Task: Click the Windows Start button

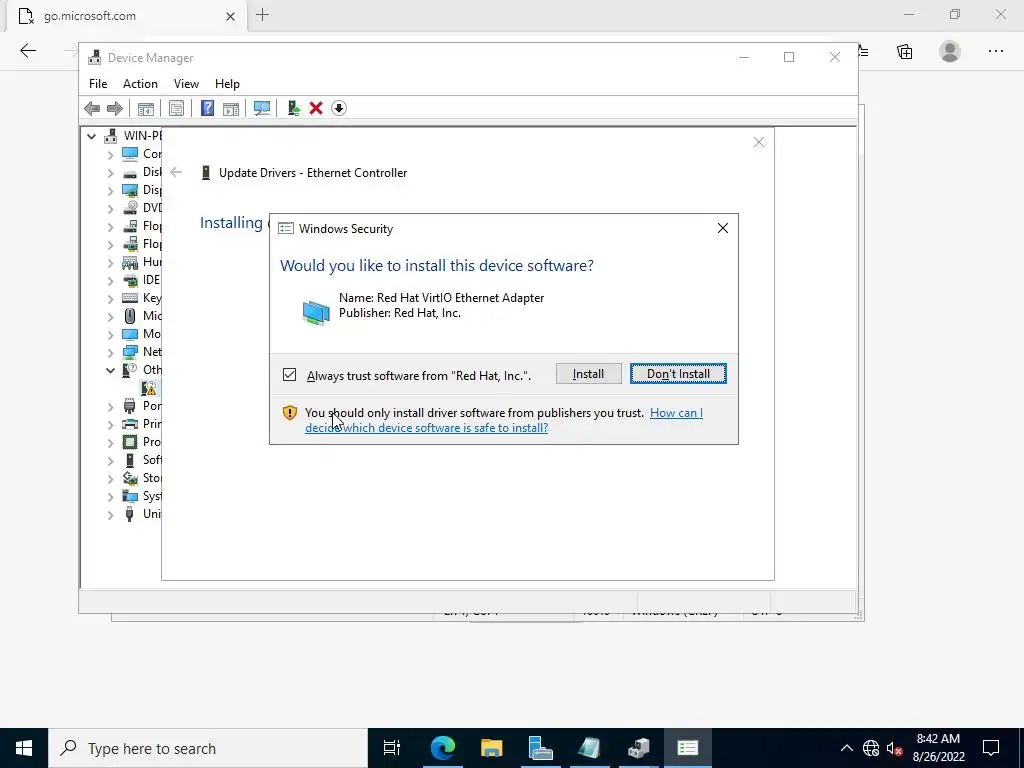Action: pyautogui.click(x=24, y=748)
